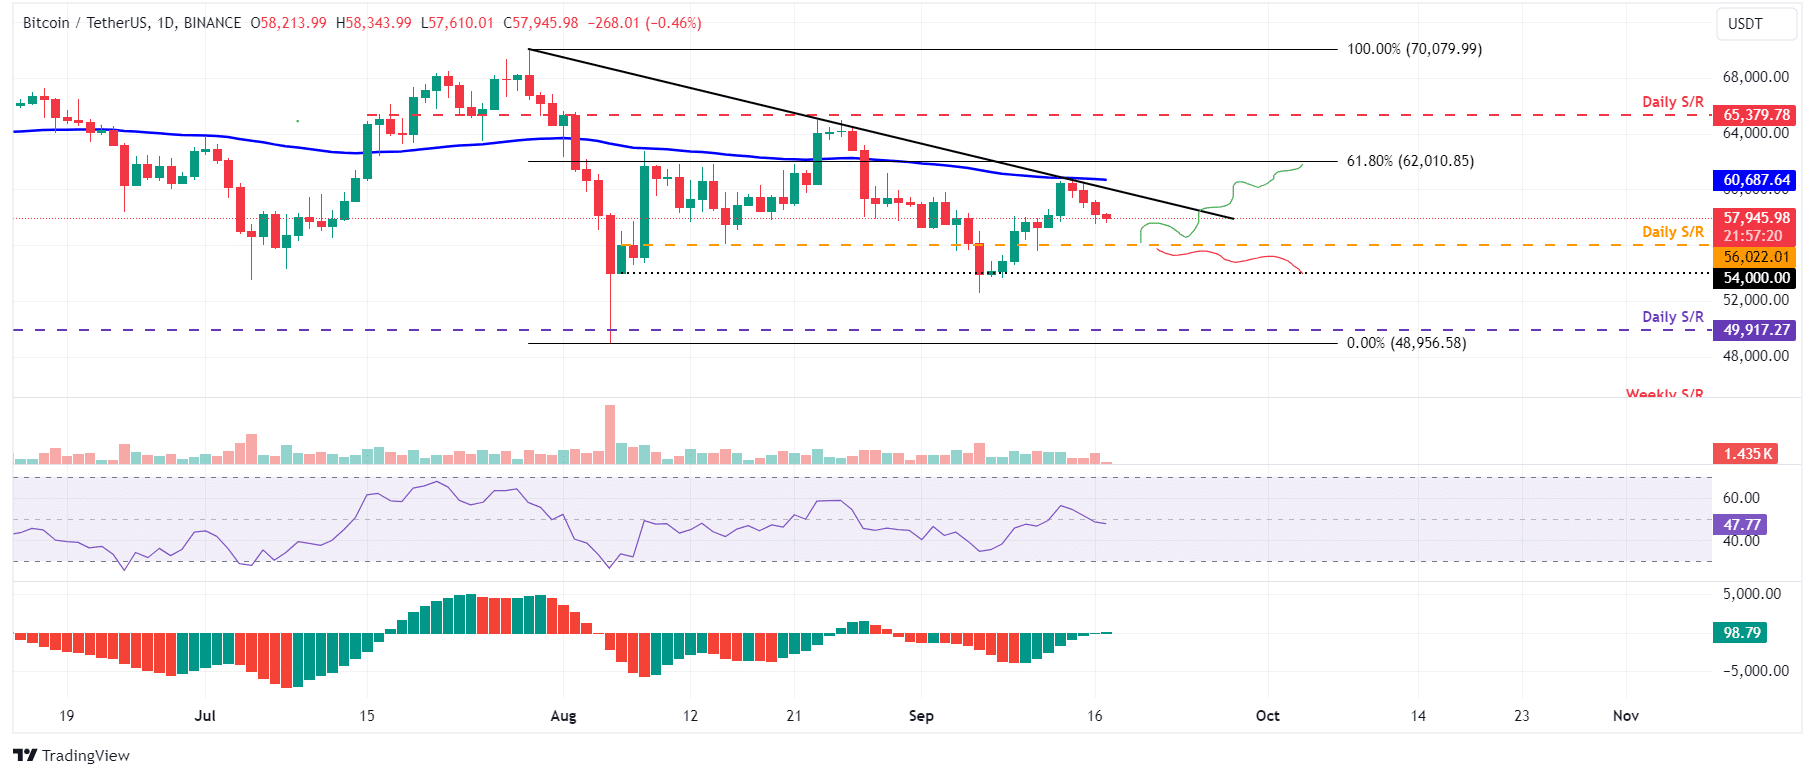This screenshot has width=1815, height=777.
Task: Click the 47.77 RSI value label
Action: tap(1741, 525)
